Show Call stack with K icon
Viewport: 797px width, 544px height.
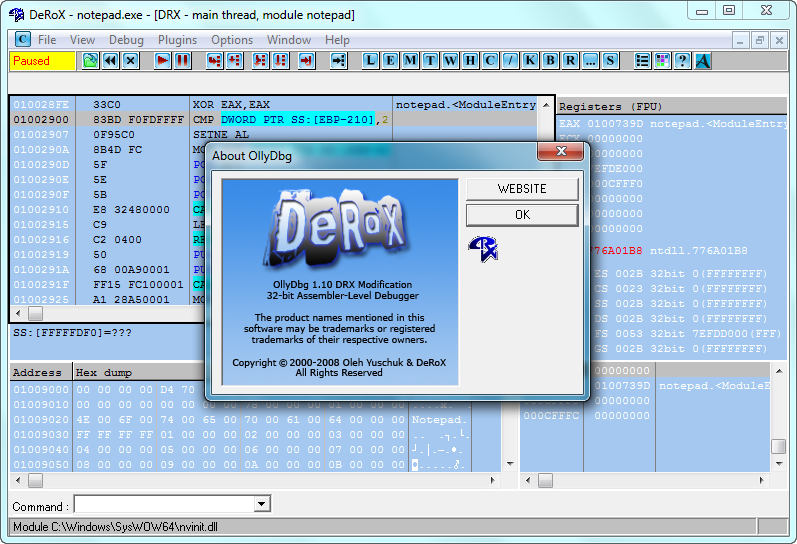[530, 61]
